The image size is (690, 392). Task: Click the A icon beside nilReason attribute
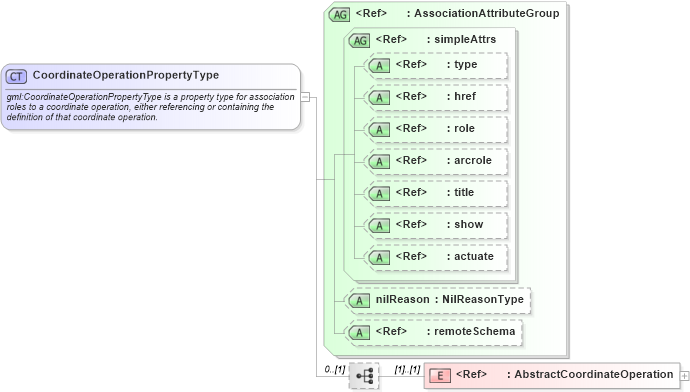(x=359, y=301)
